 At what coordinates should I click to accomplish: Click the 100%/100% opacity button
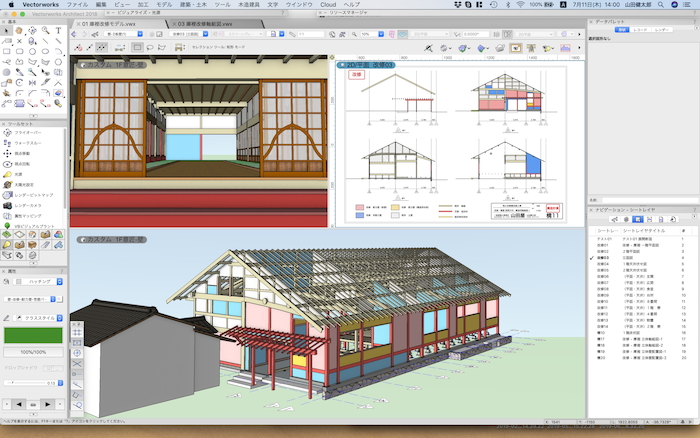32,353
